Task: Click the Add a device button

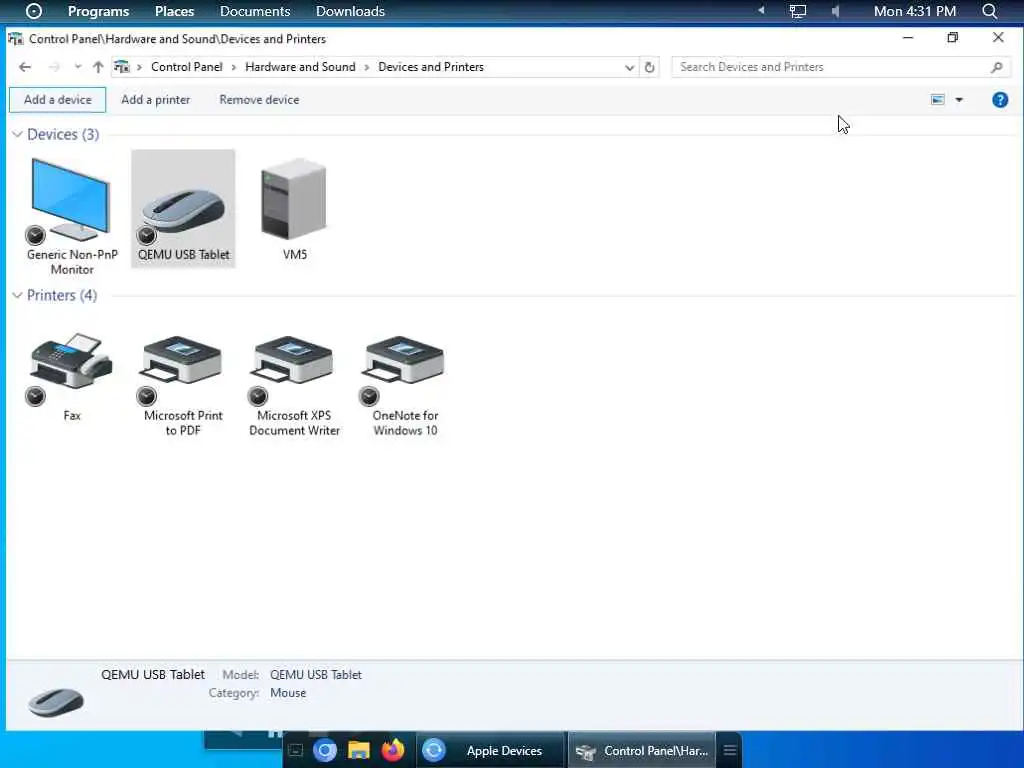Action: [57, 100]
